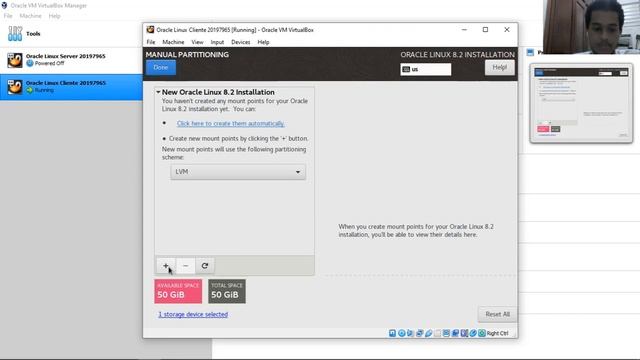
Task: Open the Machine menu in VirtualBox Manager
Action: [30, 16]
